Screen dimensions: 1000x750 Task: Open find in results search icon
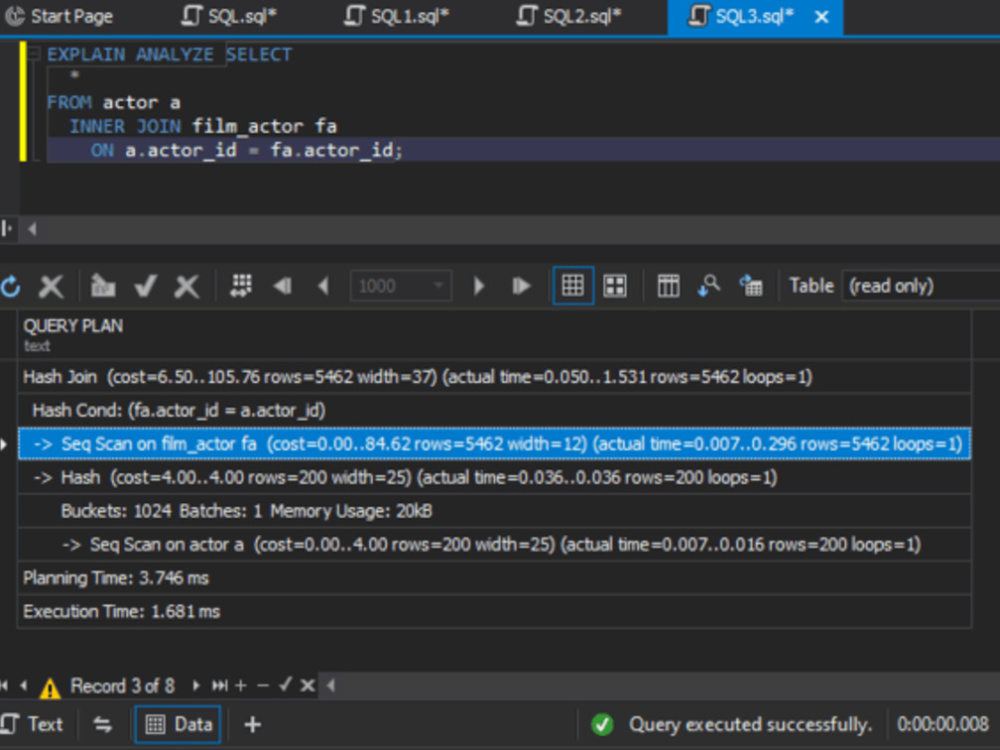709,286
